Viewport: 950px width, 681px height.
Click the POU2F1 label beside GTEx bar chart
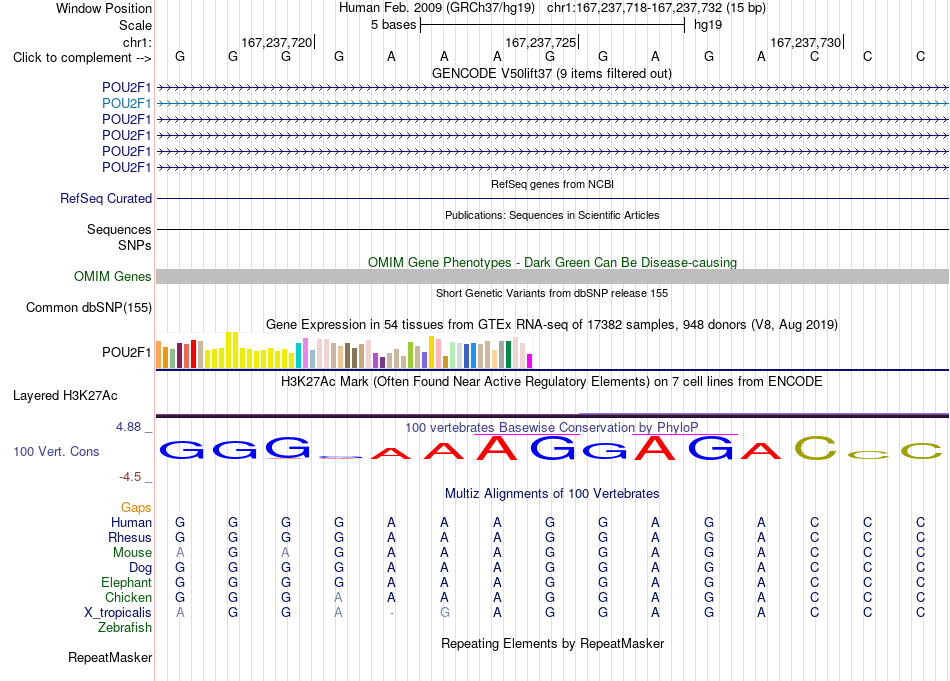126,352
